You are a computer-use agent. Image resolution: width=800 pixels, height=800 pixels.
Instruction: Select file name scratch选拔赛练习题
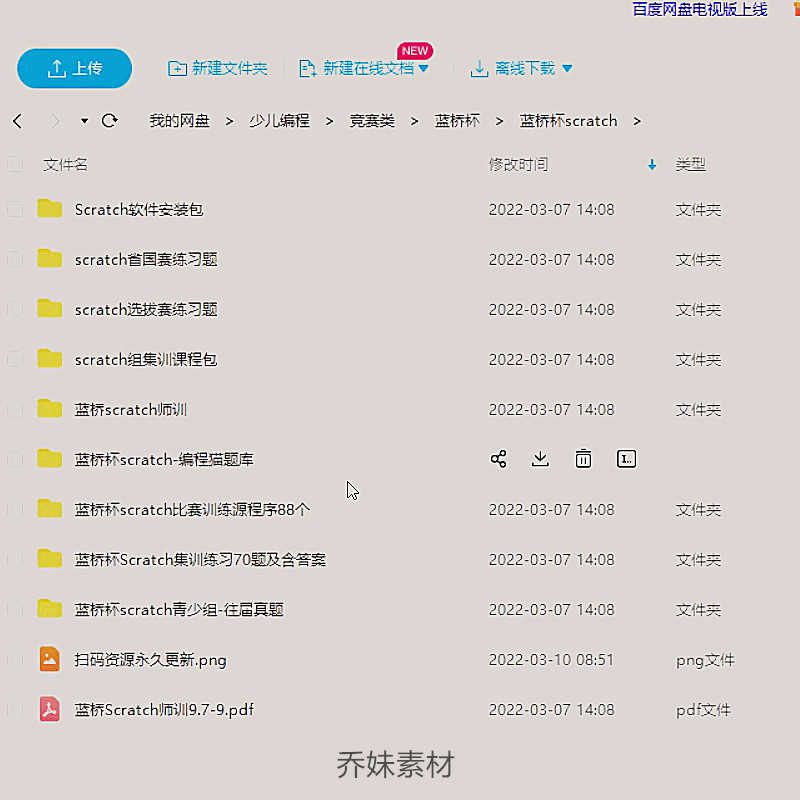(146, 310)
